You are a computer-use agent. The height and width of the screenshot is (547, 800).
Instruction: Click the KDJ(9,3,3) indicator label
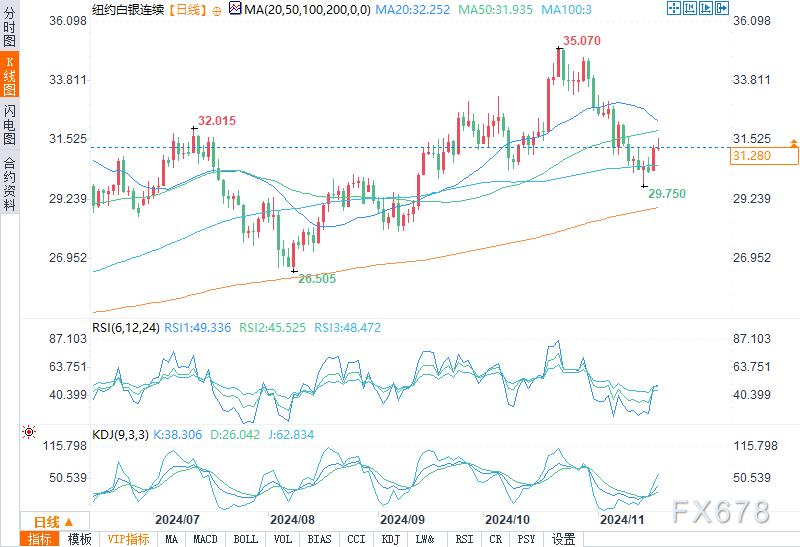click(x=120, y=435)
